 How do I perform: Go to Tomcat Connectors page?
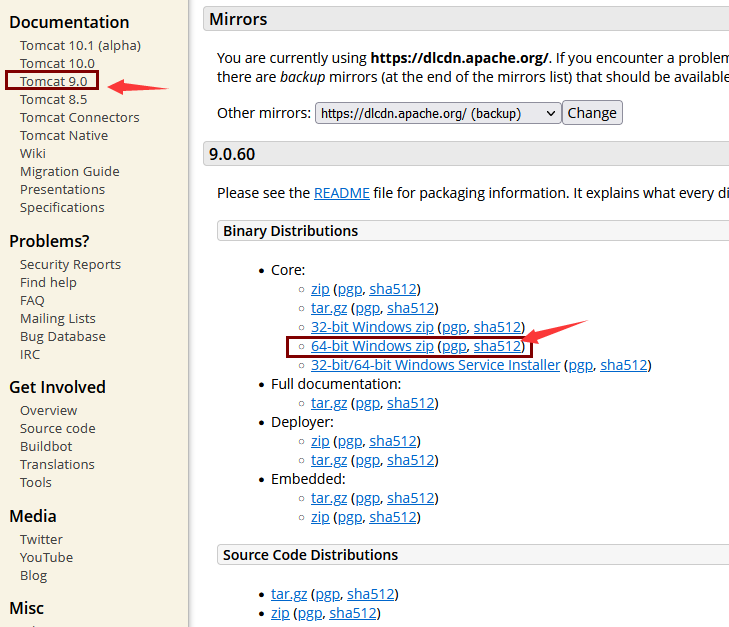click(80, 118)
